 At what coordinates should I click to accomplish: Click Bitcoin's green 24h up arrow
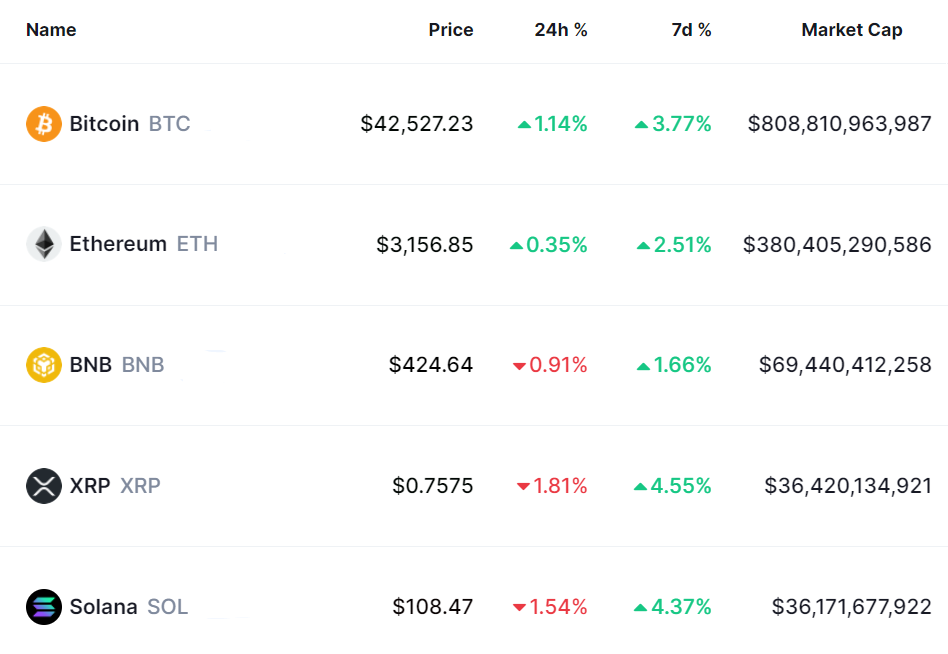pos(524,125)
